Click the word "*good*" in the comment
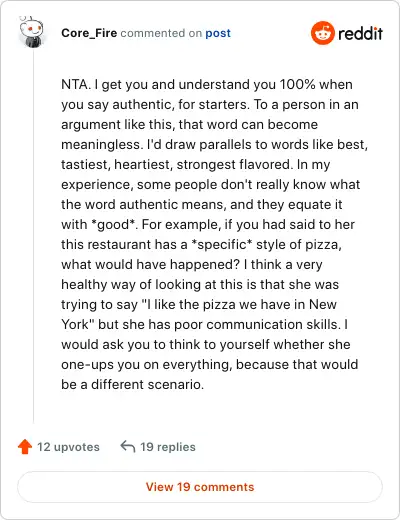Image resolution: width=400 pixels, height=520 pixels. point(114,224)
